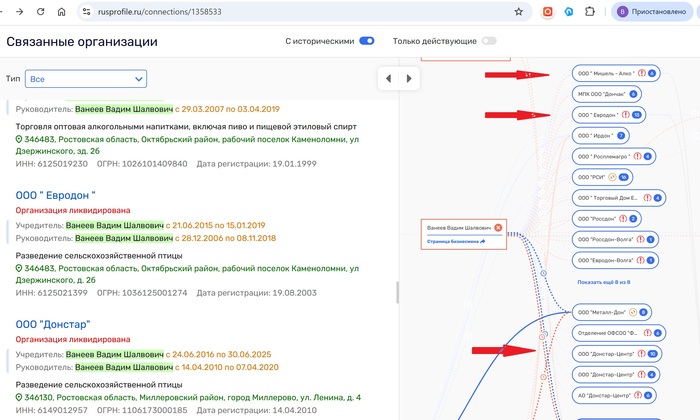The height and width of the screenshot is (420, 700).
Task: Select the ООО "Евродон-Волга" node
Action: point(615,260)
